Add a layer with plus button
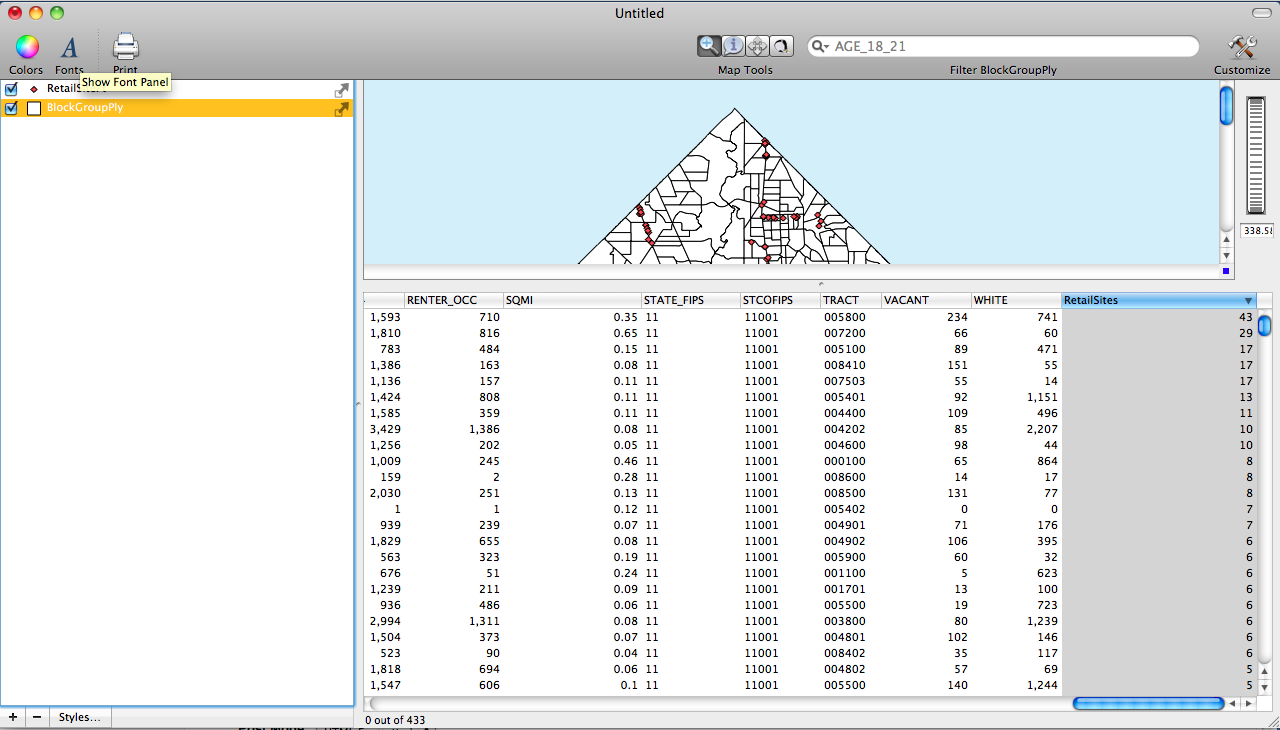1280x730 pixels. [13, 717]
